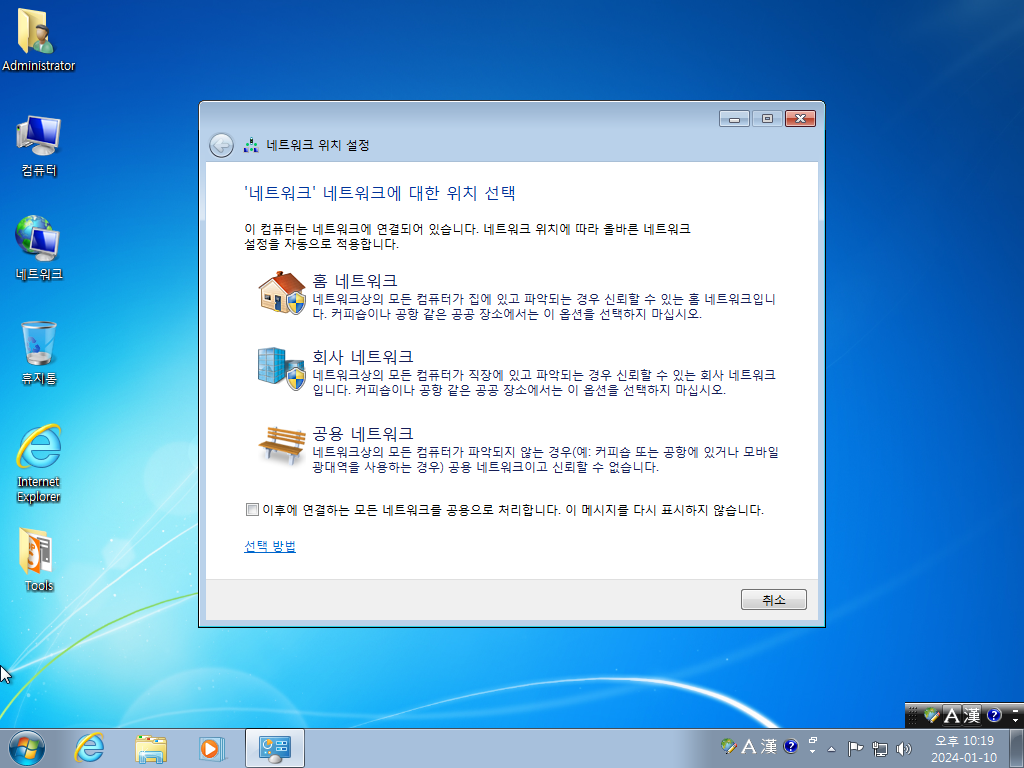Screen dimensions: 1024x768
Task: Open the Windows Start menu orb
Action: click(x=27, y=748)
